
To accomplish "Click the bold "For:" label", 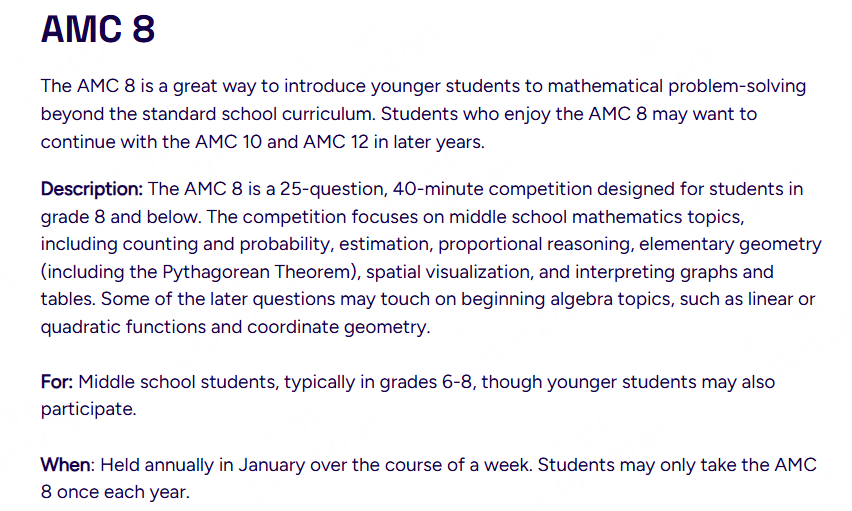I will point(57,382).
